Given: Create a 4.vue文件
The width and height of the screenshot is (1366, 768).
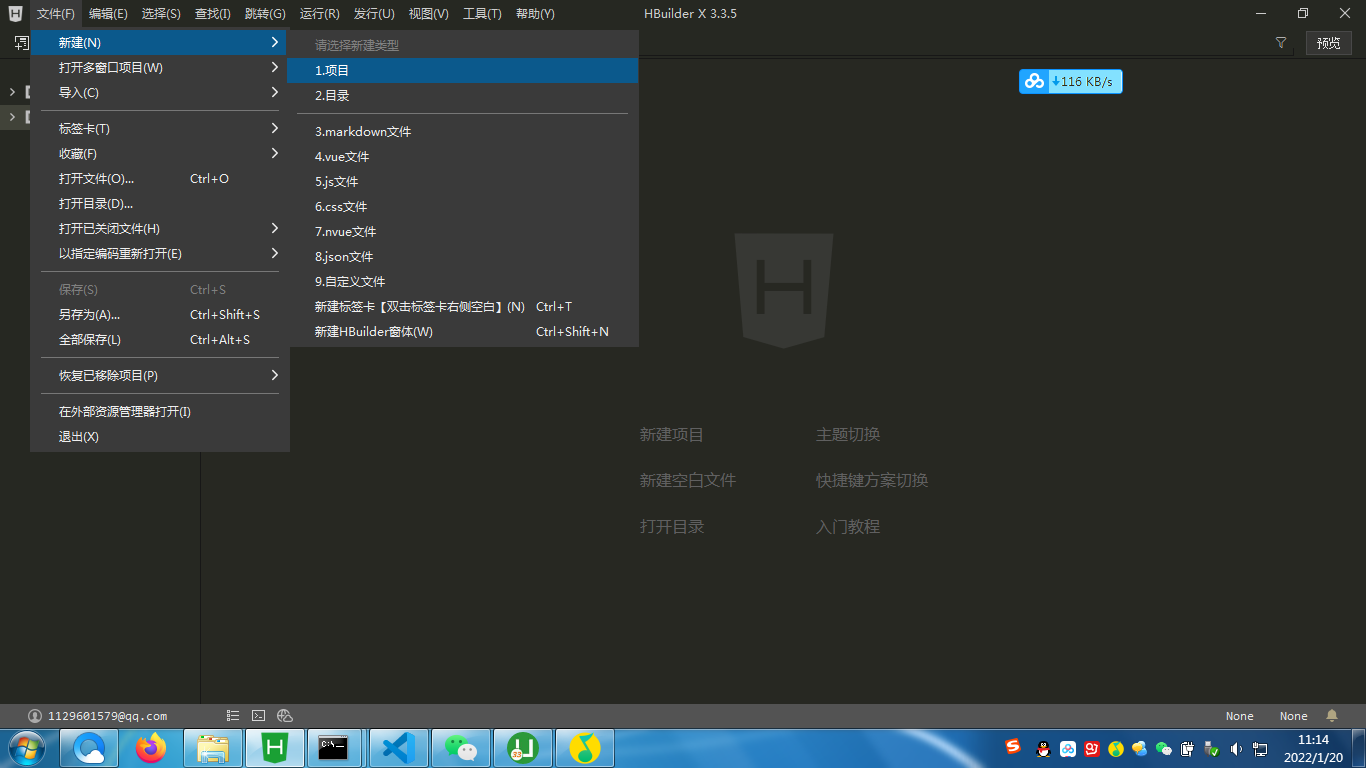Looking at the screenshot, I should pyautogui.click(x=463, y=156).
